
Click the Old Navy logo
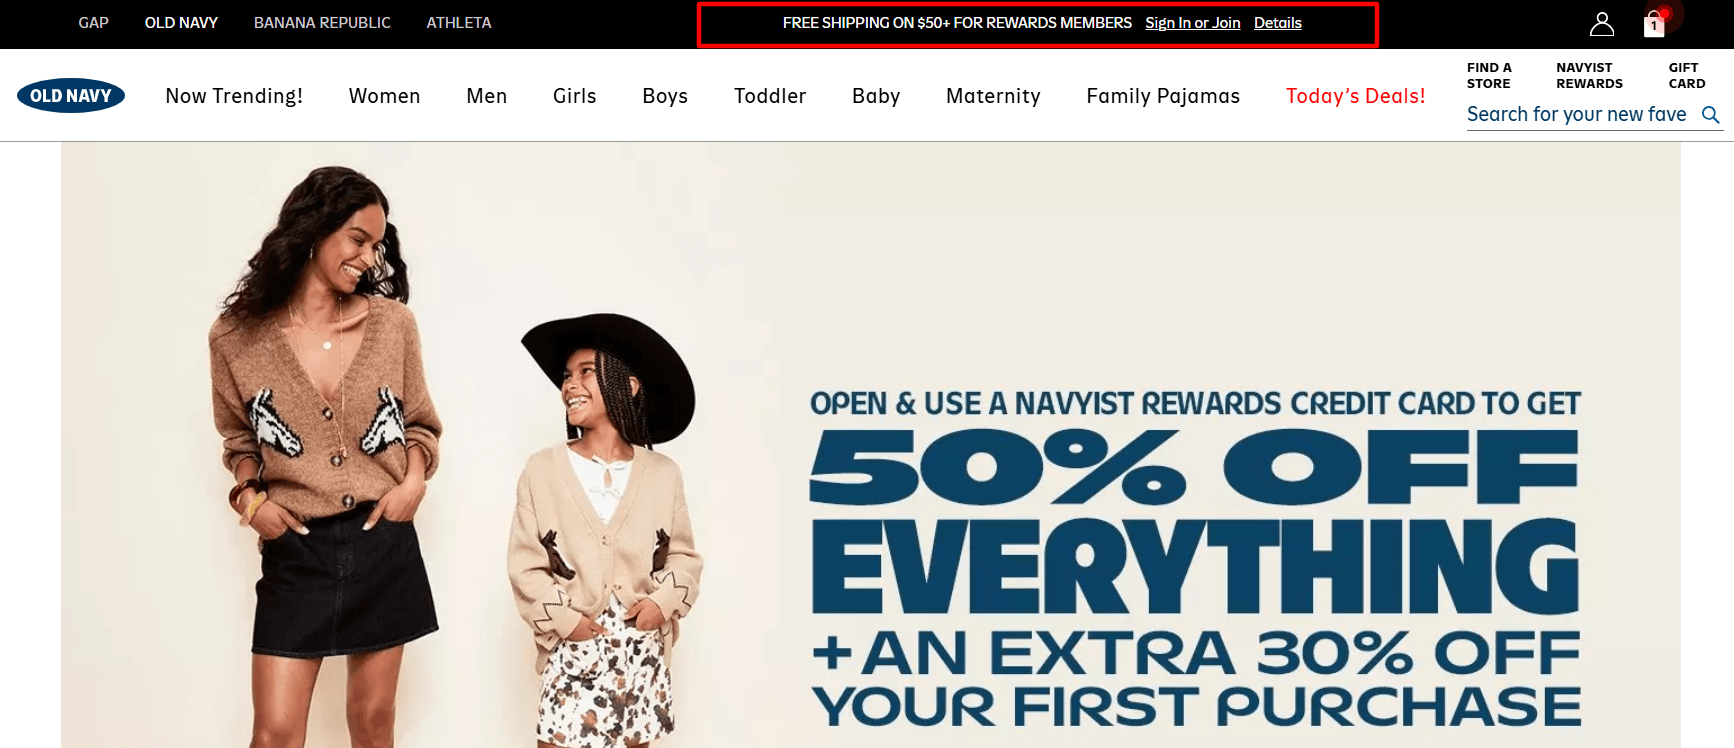pos(71,96)
